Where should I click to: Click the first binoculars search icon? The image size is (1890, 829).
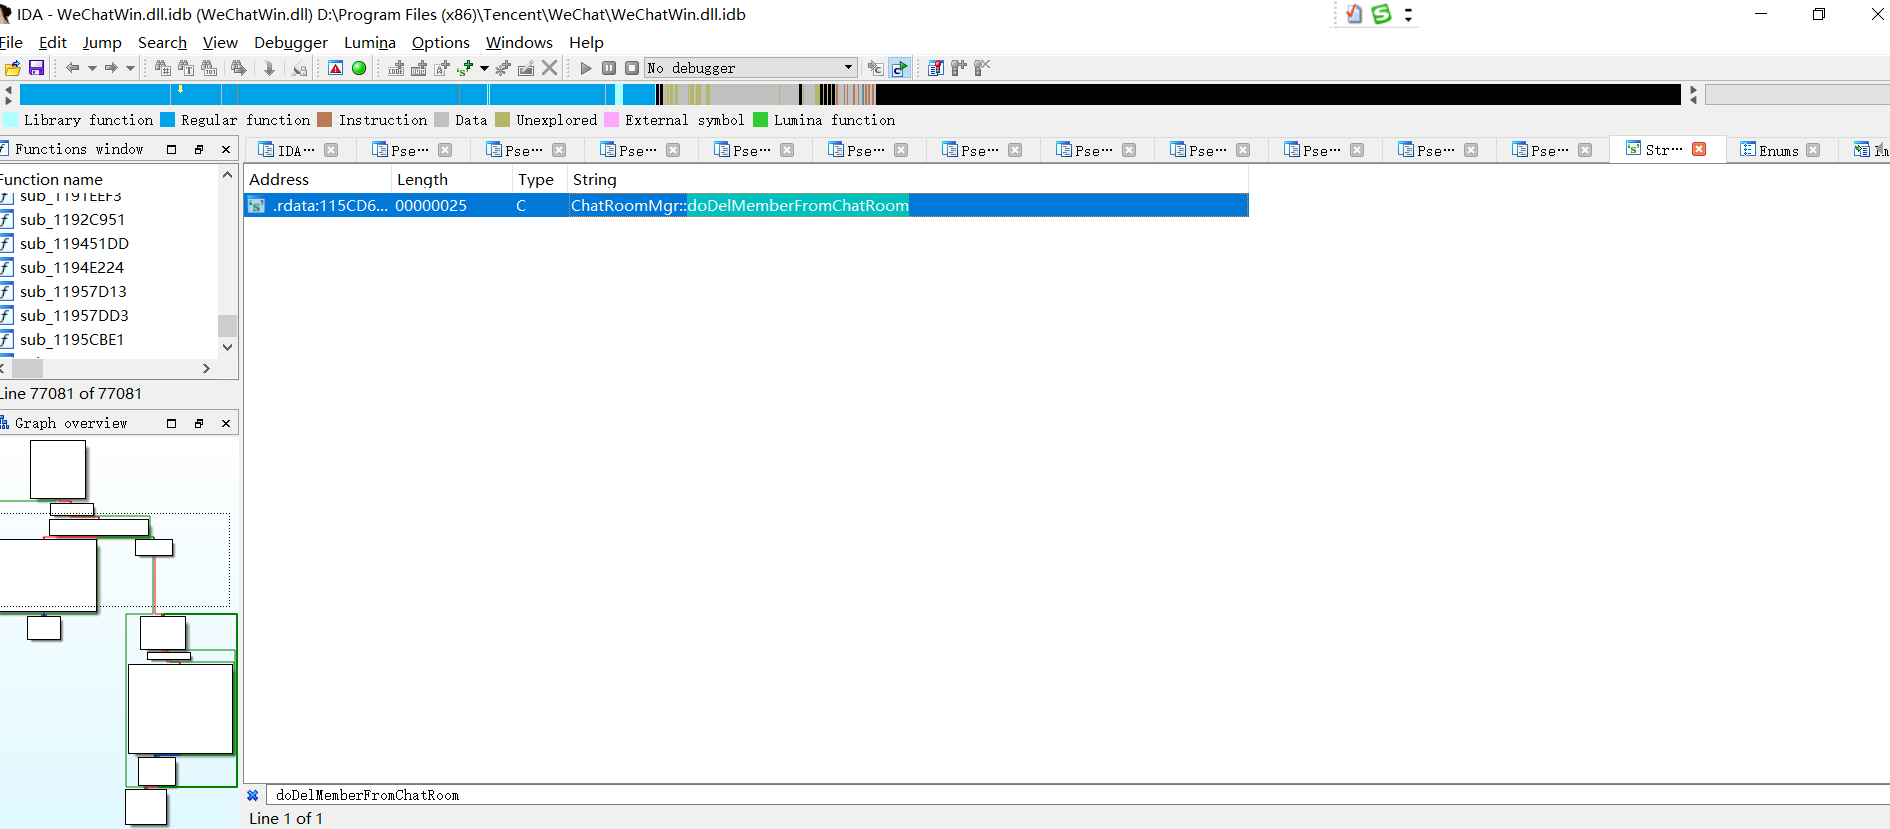[162, 68]
